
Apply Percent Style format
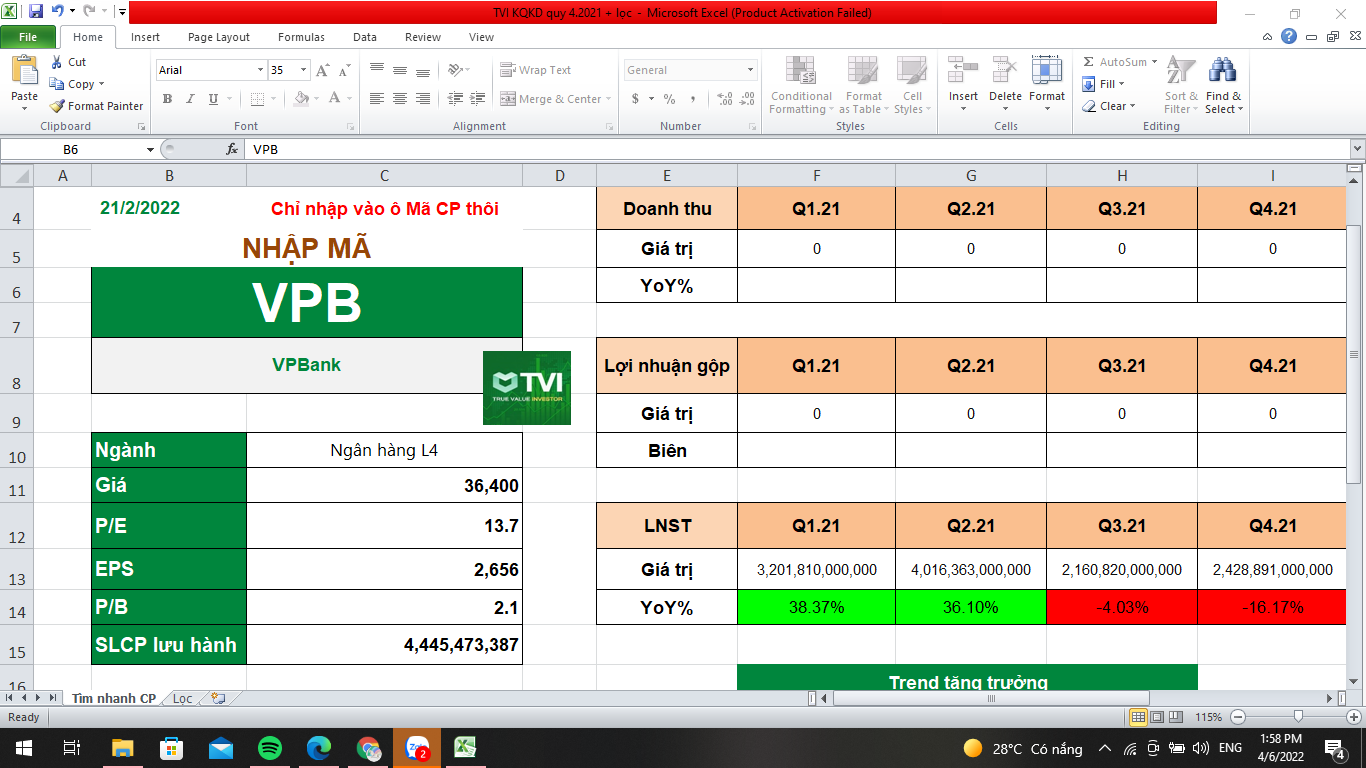669,99
